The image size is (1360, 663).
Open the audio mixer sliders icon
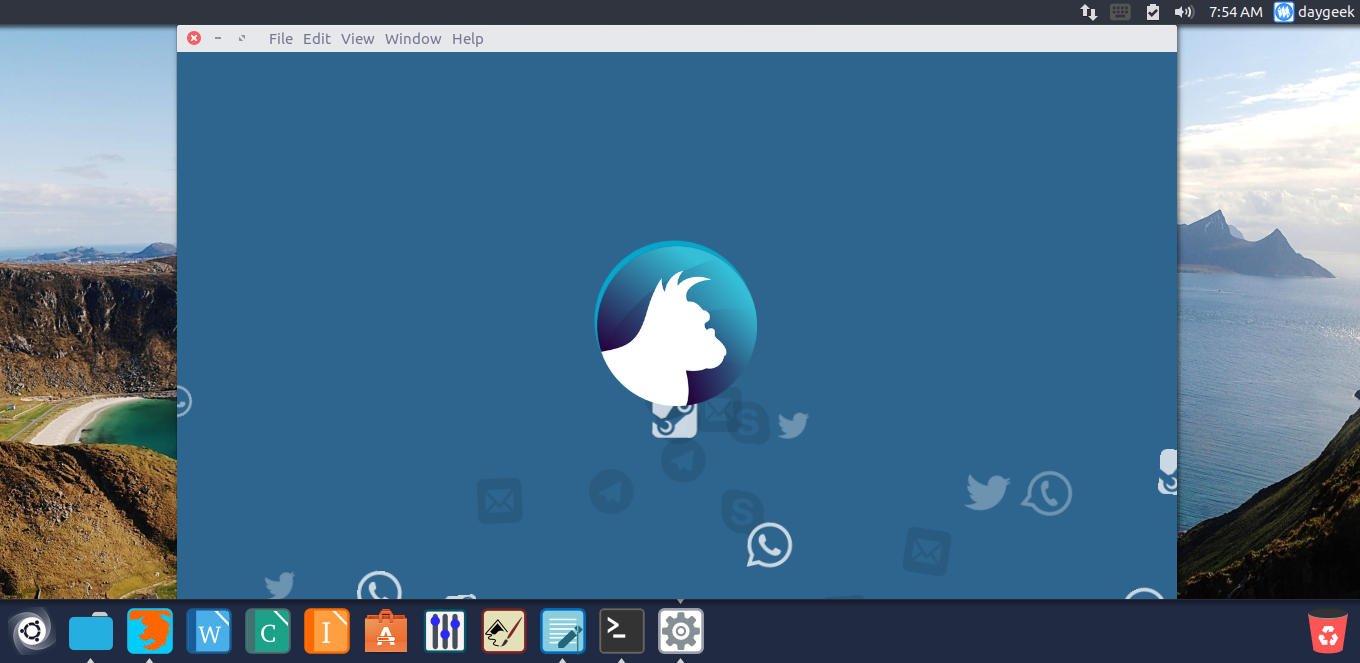point(445,632)
